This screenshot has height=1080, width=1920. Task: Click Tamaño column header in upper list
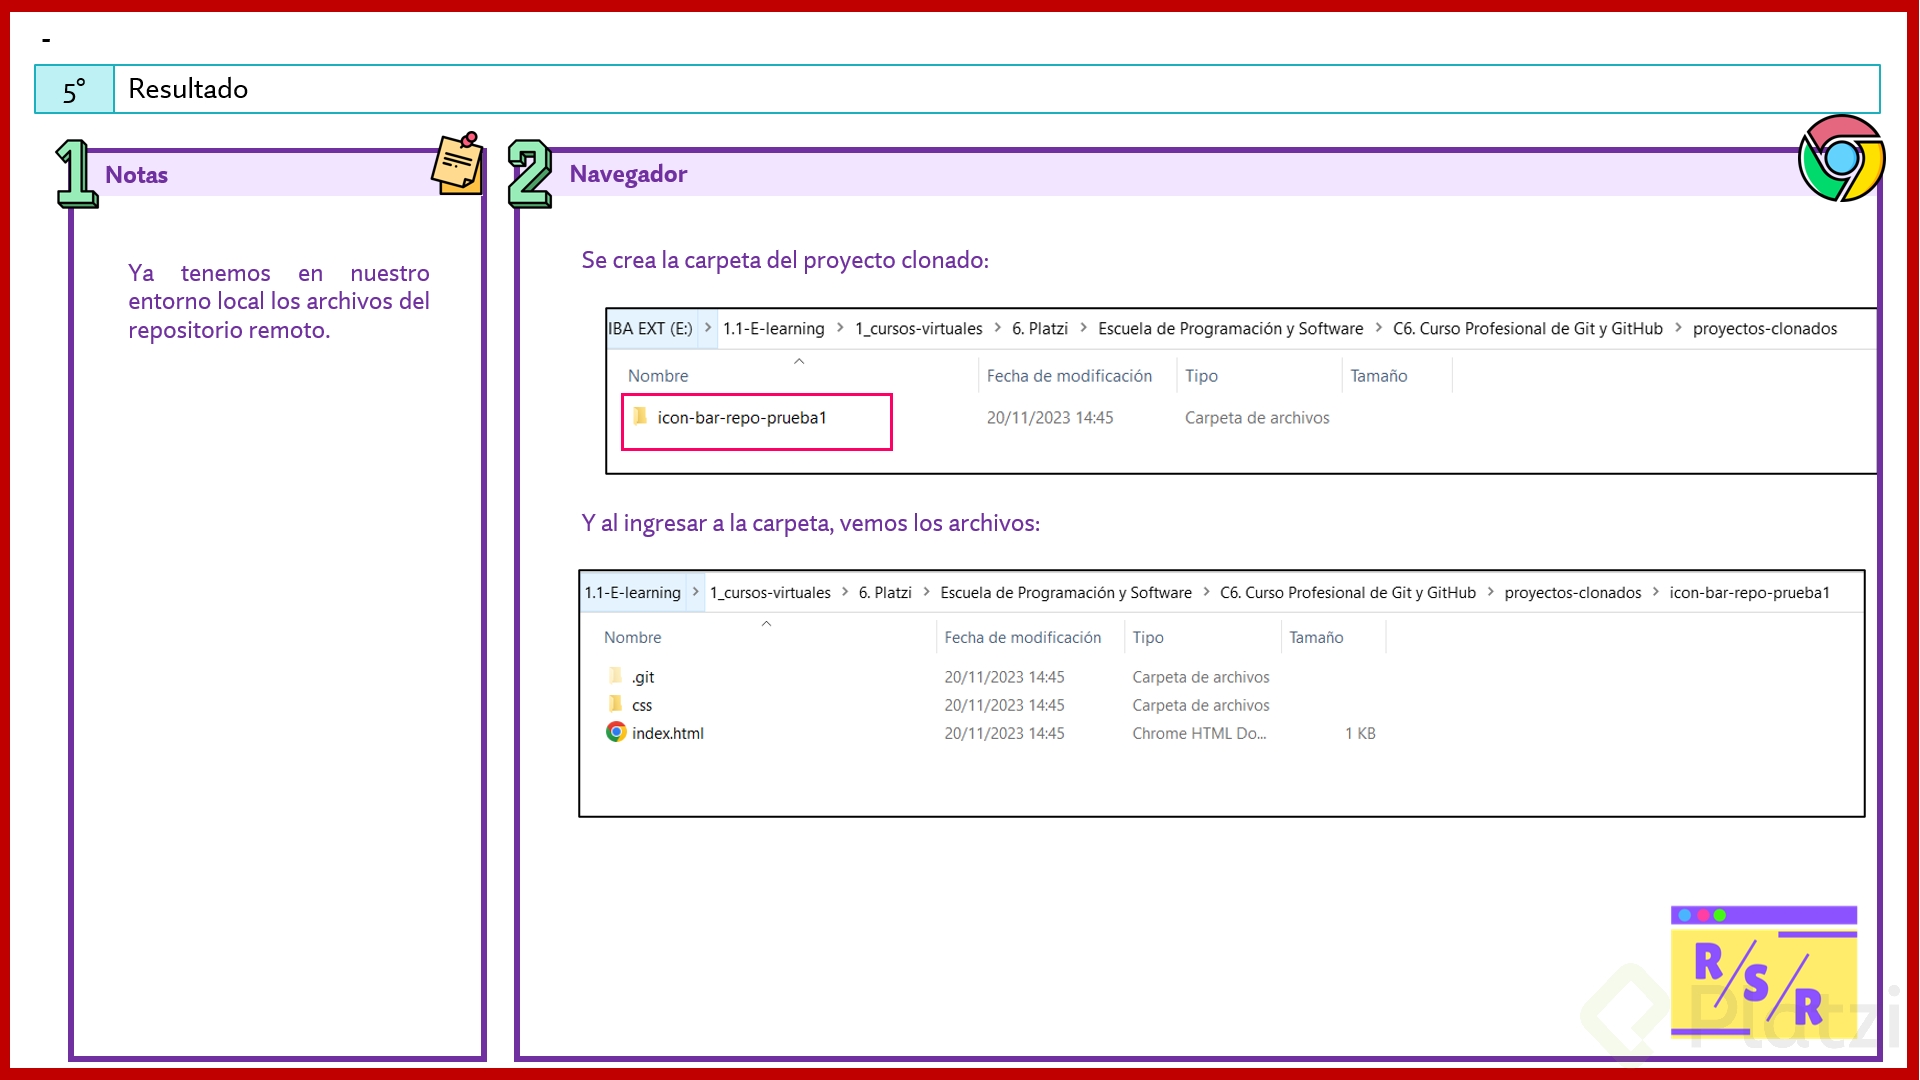1378,376
